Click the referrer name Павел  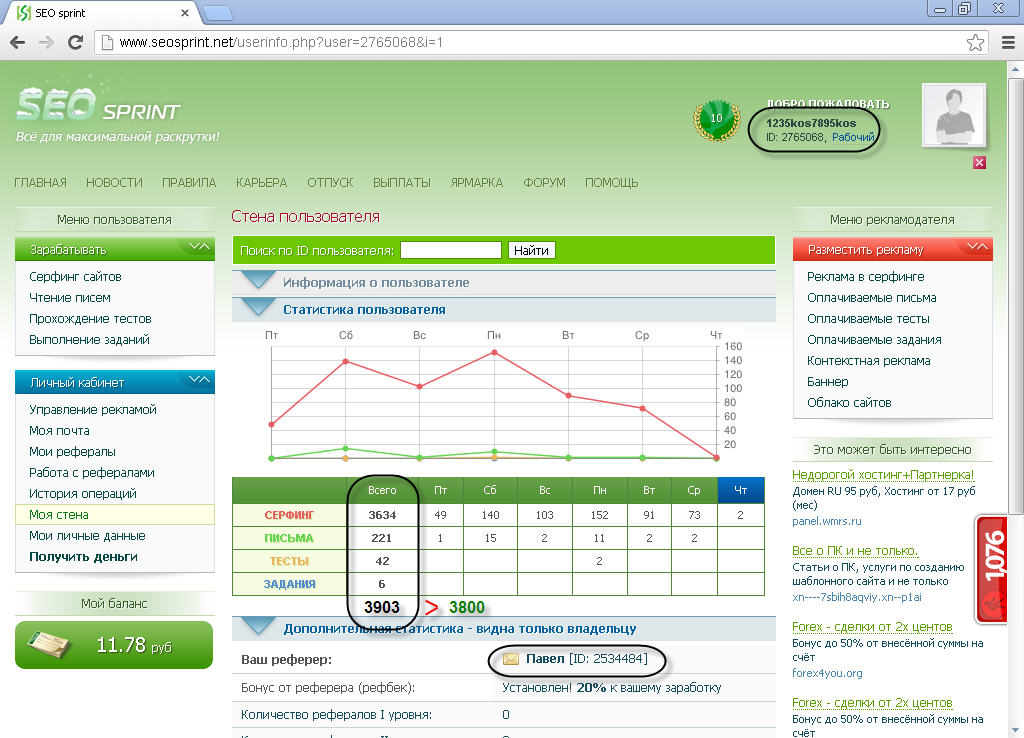(x=545, y=658)
